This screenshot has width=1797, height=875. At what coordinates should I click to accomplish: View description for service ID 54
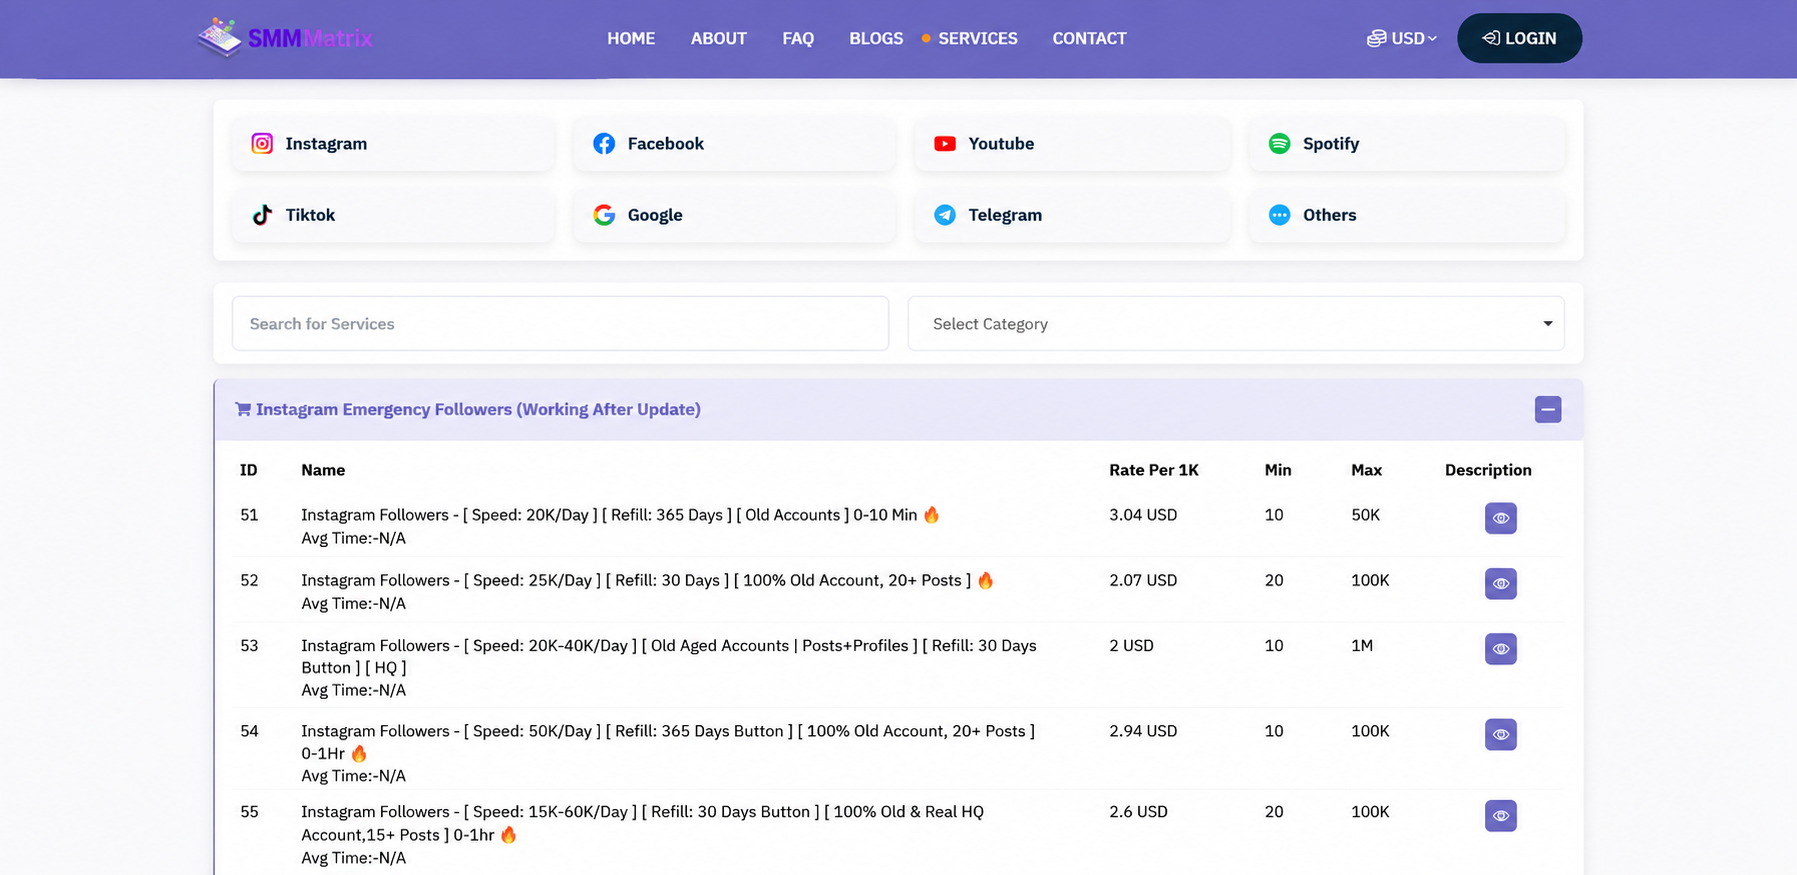click(1500, 734)
